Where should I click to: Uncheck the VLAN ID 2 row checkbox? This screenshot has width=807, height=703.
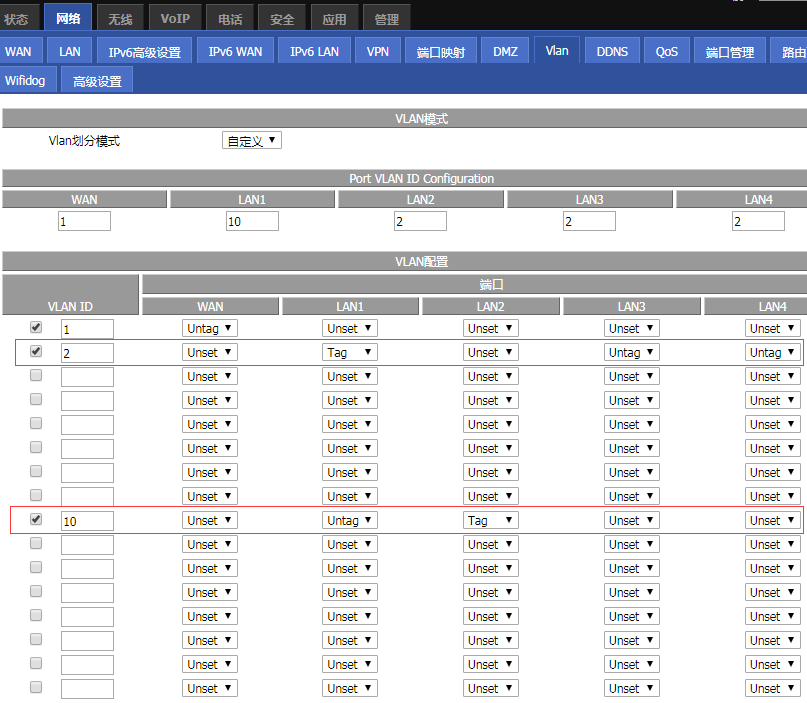[x=36, y=351]
